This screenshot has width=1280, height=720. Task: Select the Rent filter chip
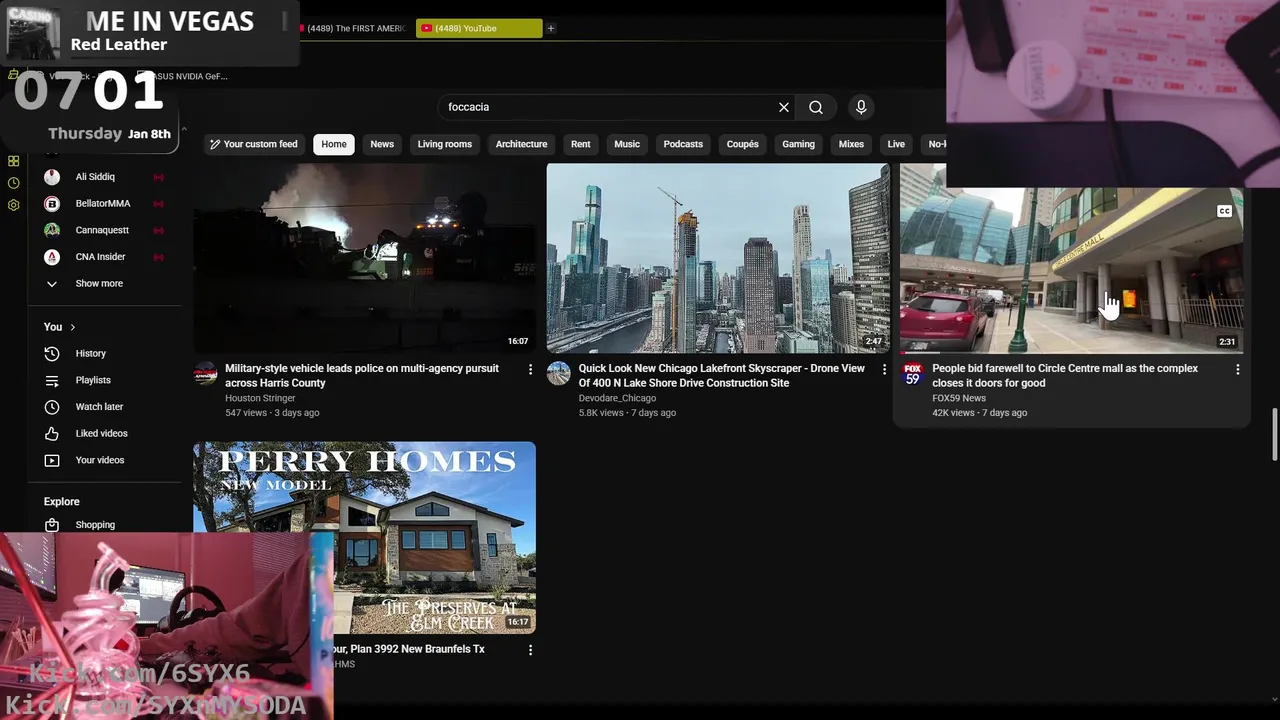pyautogui.click(x=580, y=144)
